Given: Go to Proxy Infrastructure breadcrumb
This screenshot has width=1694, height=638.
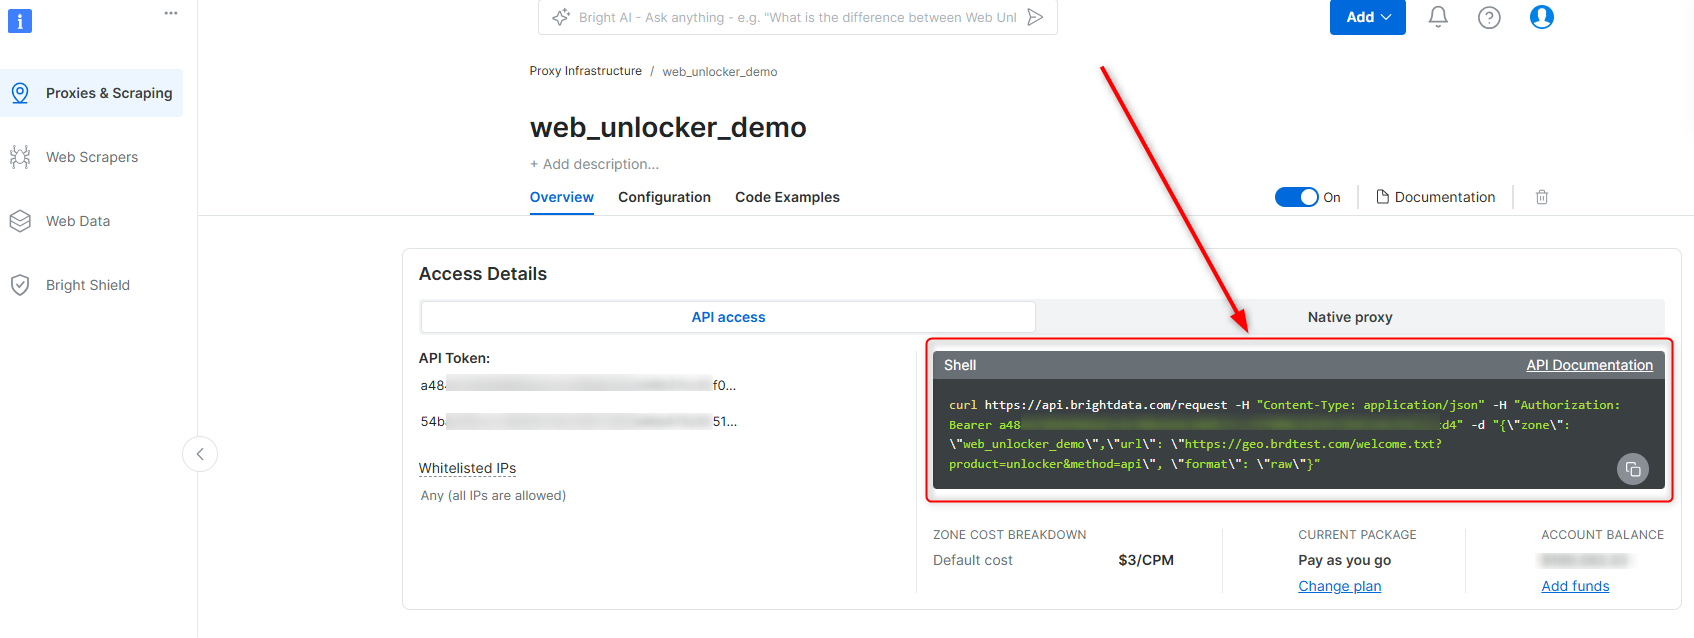Looking at the screenshot, I should (x=586, y=71).
